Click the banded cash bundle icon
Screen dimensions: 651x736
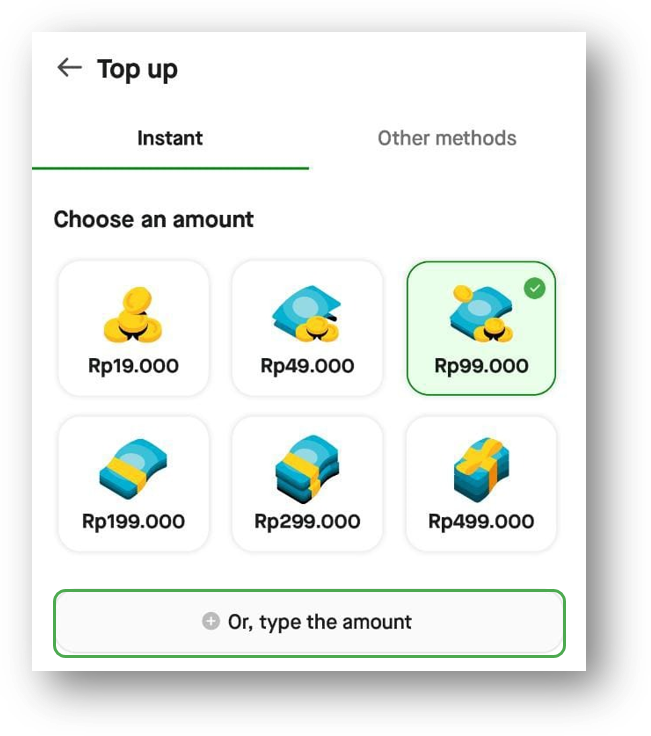click(x=133, y=468)
